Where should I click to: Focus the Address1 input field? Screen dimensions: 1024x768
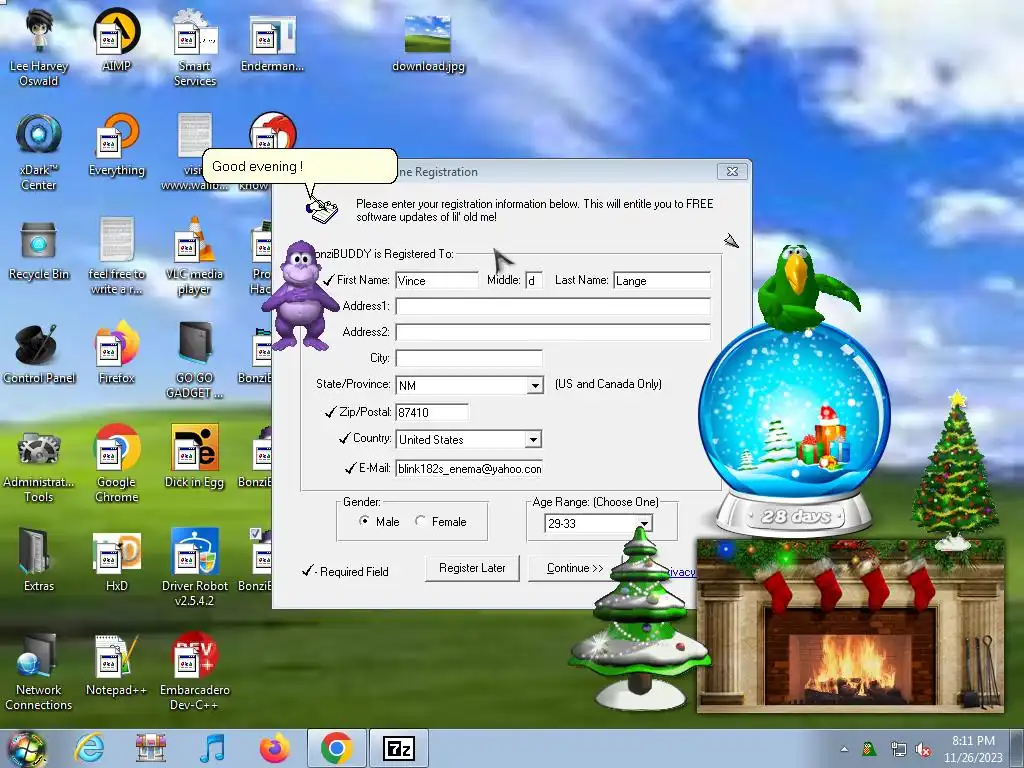(x=552, y=306)
